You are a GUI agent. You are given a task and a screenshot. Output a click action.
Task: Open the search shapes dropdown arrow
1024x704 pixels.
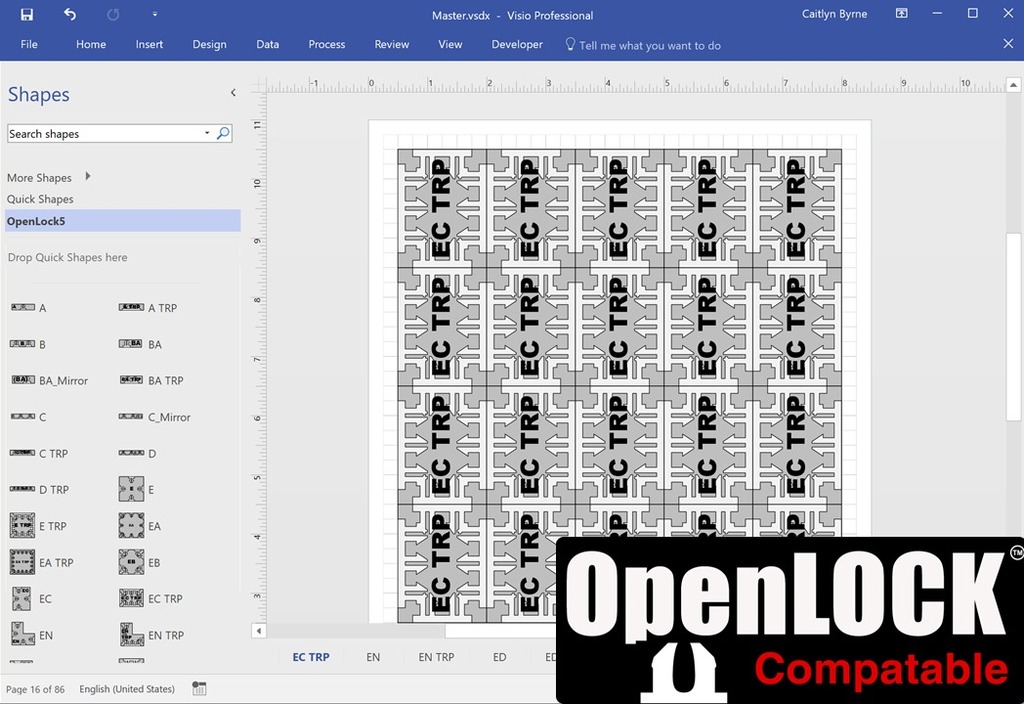click(207, 133)
